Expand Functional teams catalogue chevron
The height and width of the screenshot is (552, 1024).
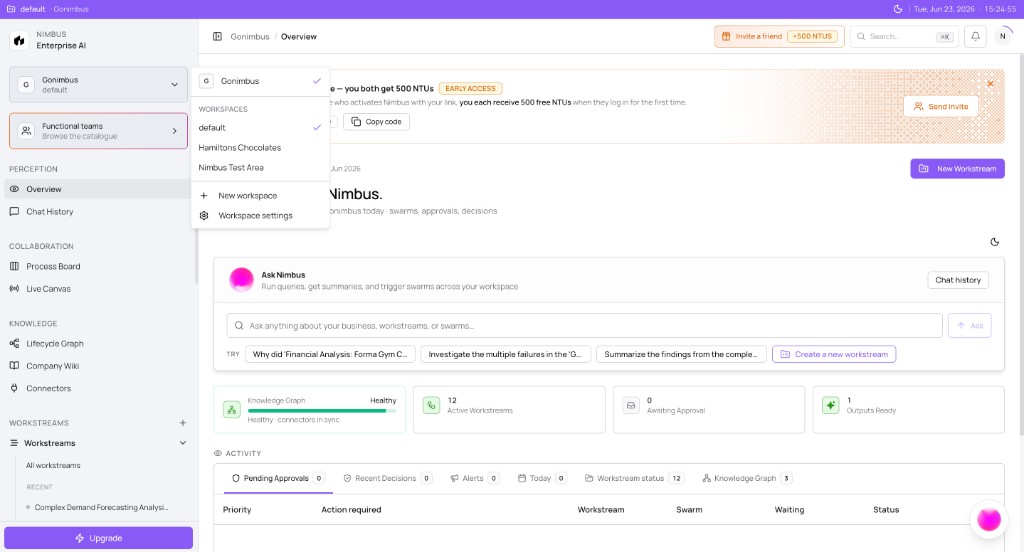coord(174,131)
